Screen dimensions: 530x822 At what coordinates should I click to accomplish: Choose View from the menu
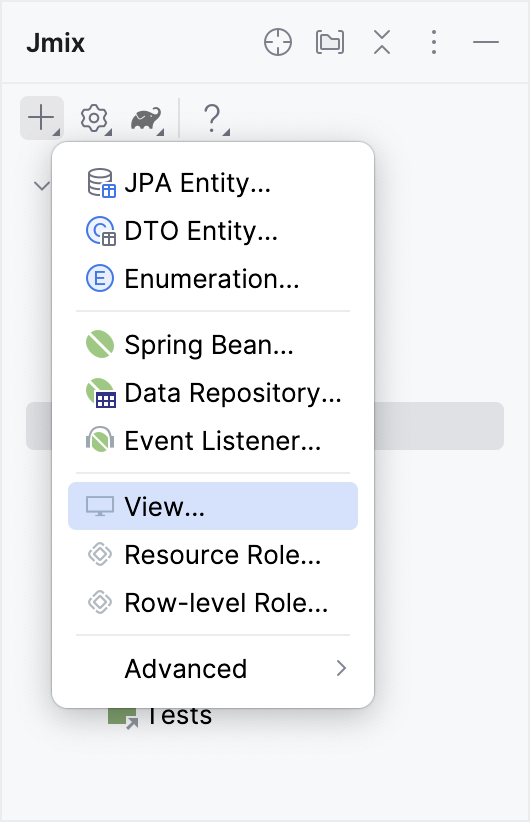click(213, 506)
